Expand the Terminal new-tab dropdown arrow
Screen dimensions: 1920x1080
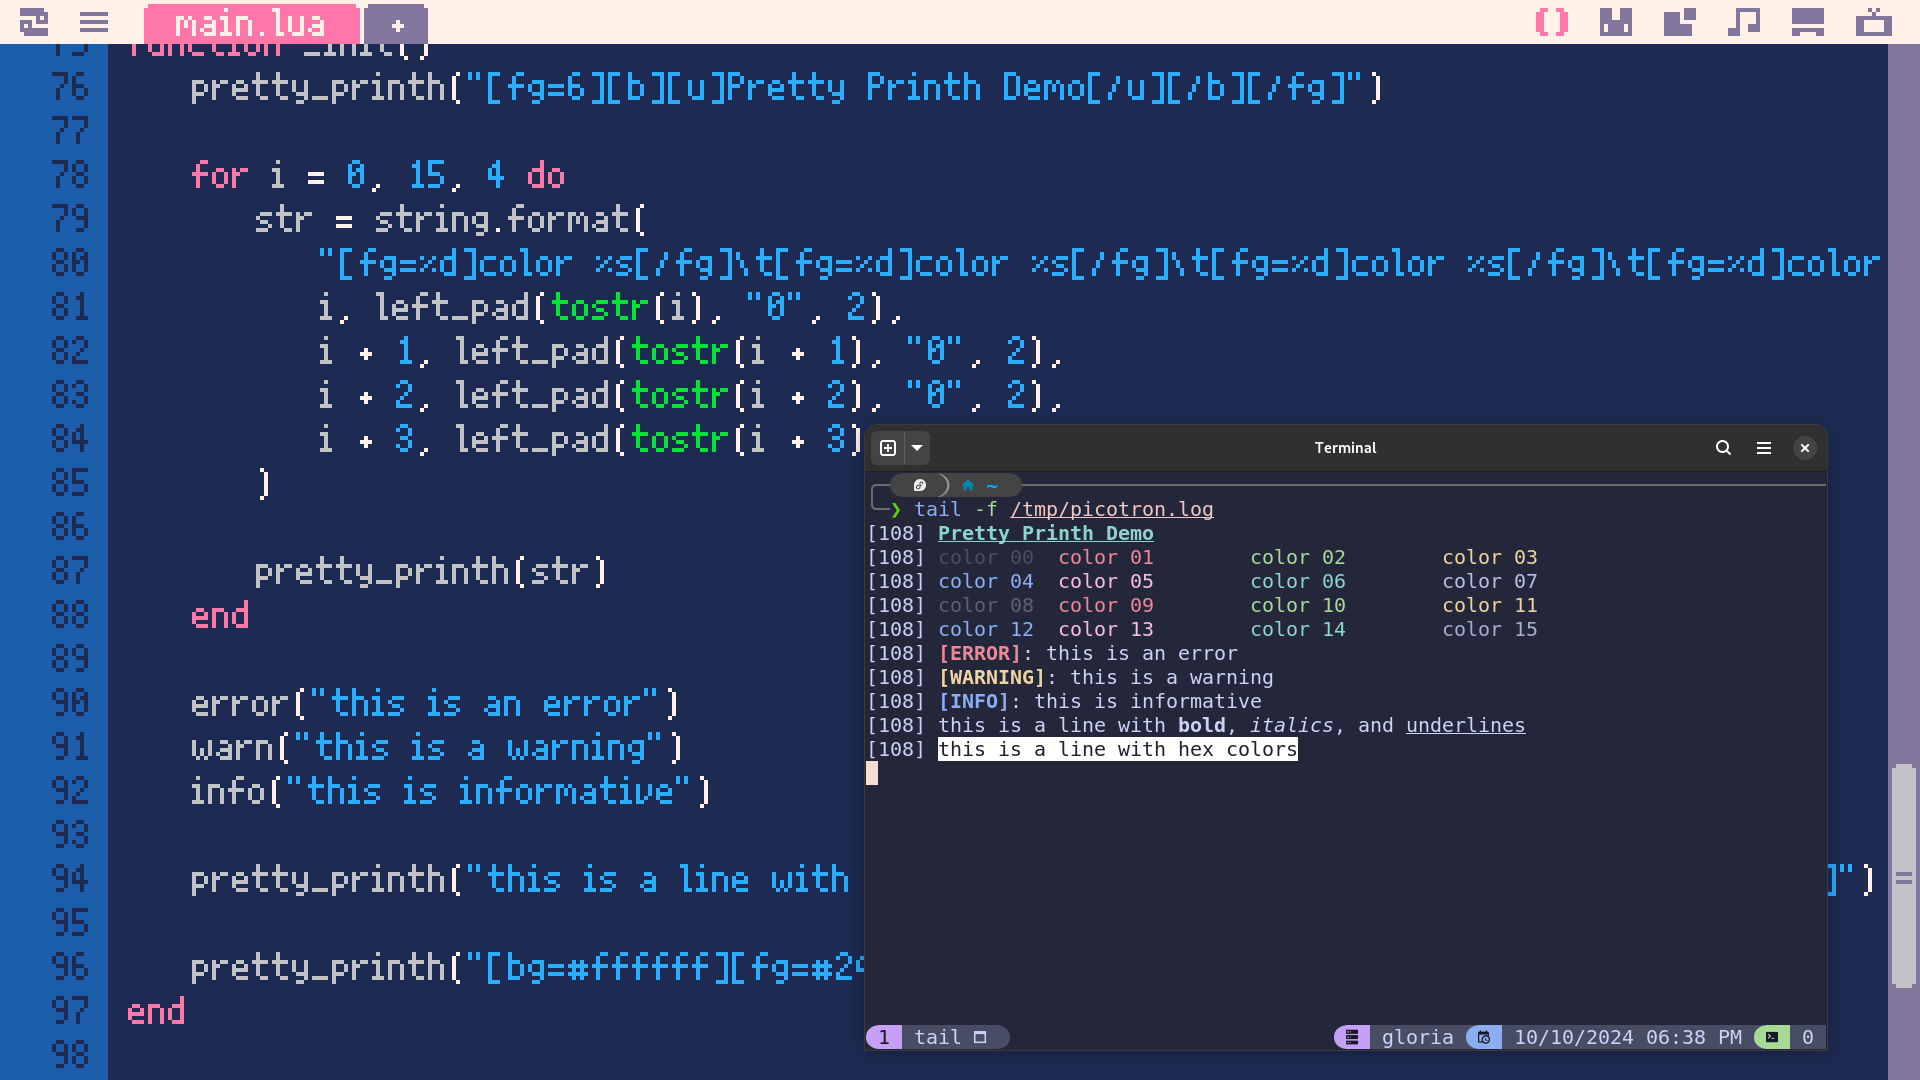coord(917,448)
